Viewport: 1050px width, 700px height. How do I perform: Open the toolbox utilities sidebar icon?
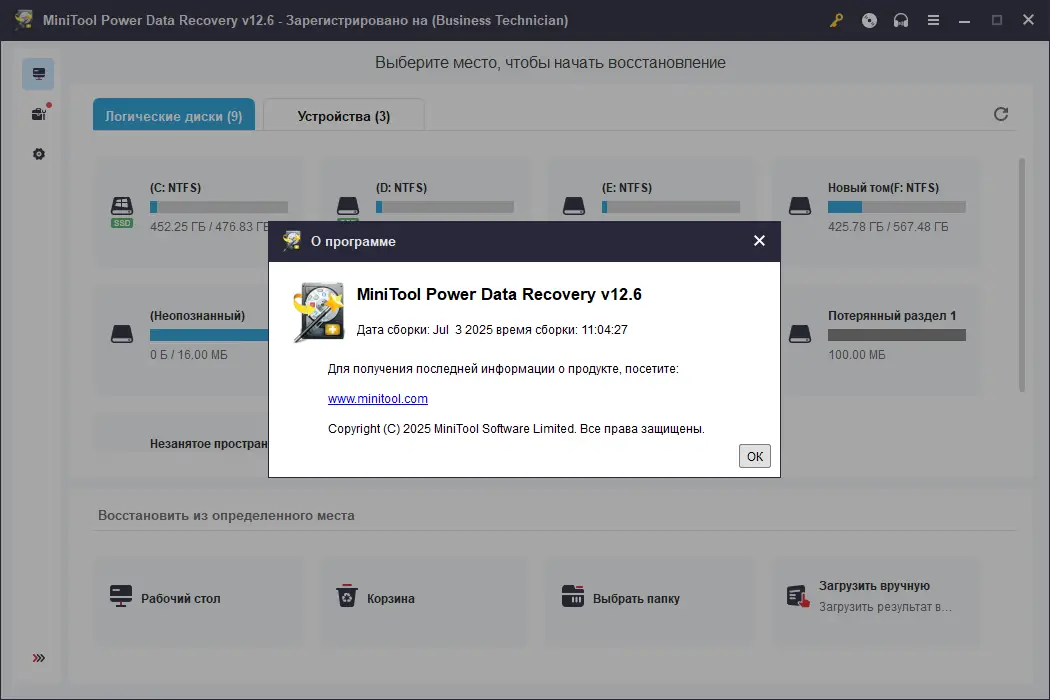(x=39, y=114)
